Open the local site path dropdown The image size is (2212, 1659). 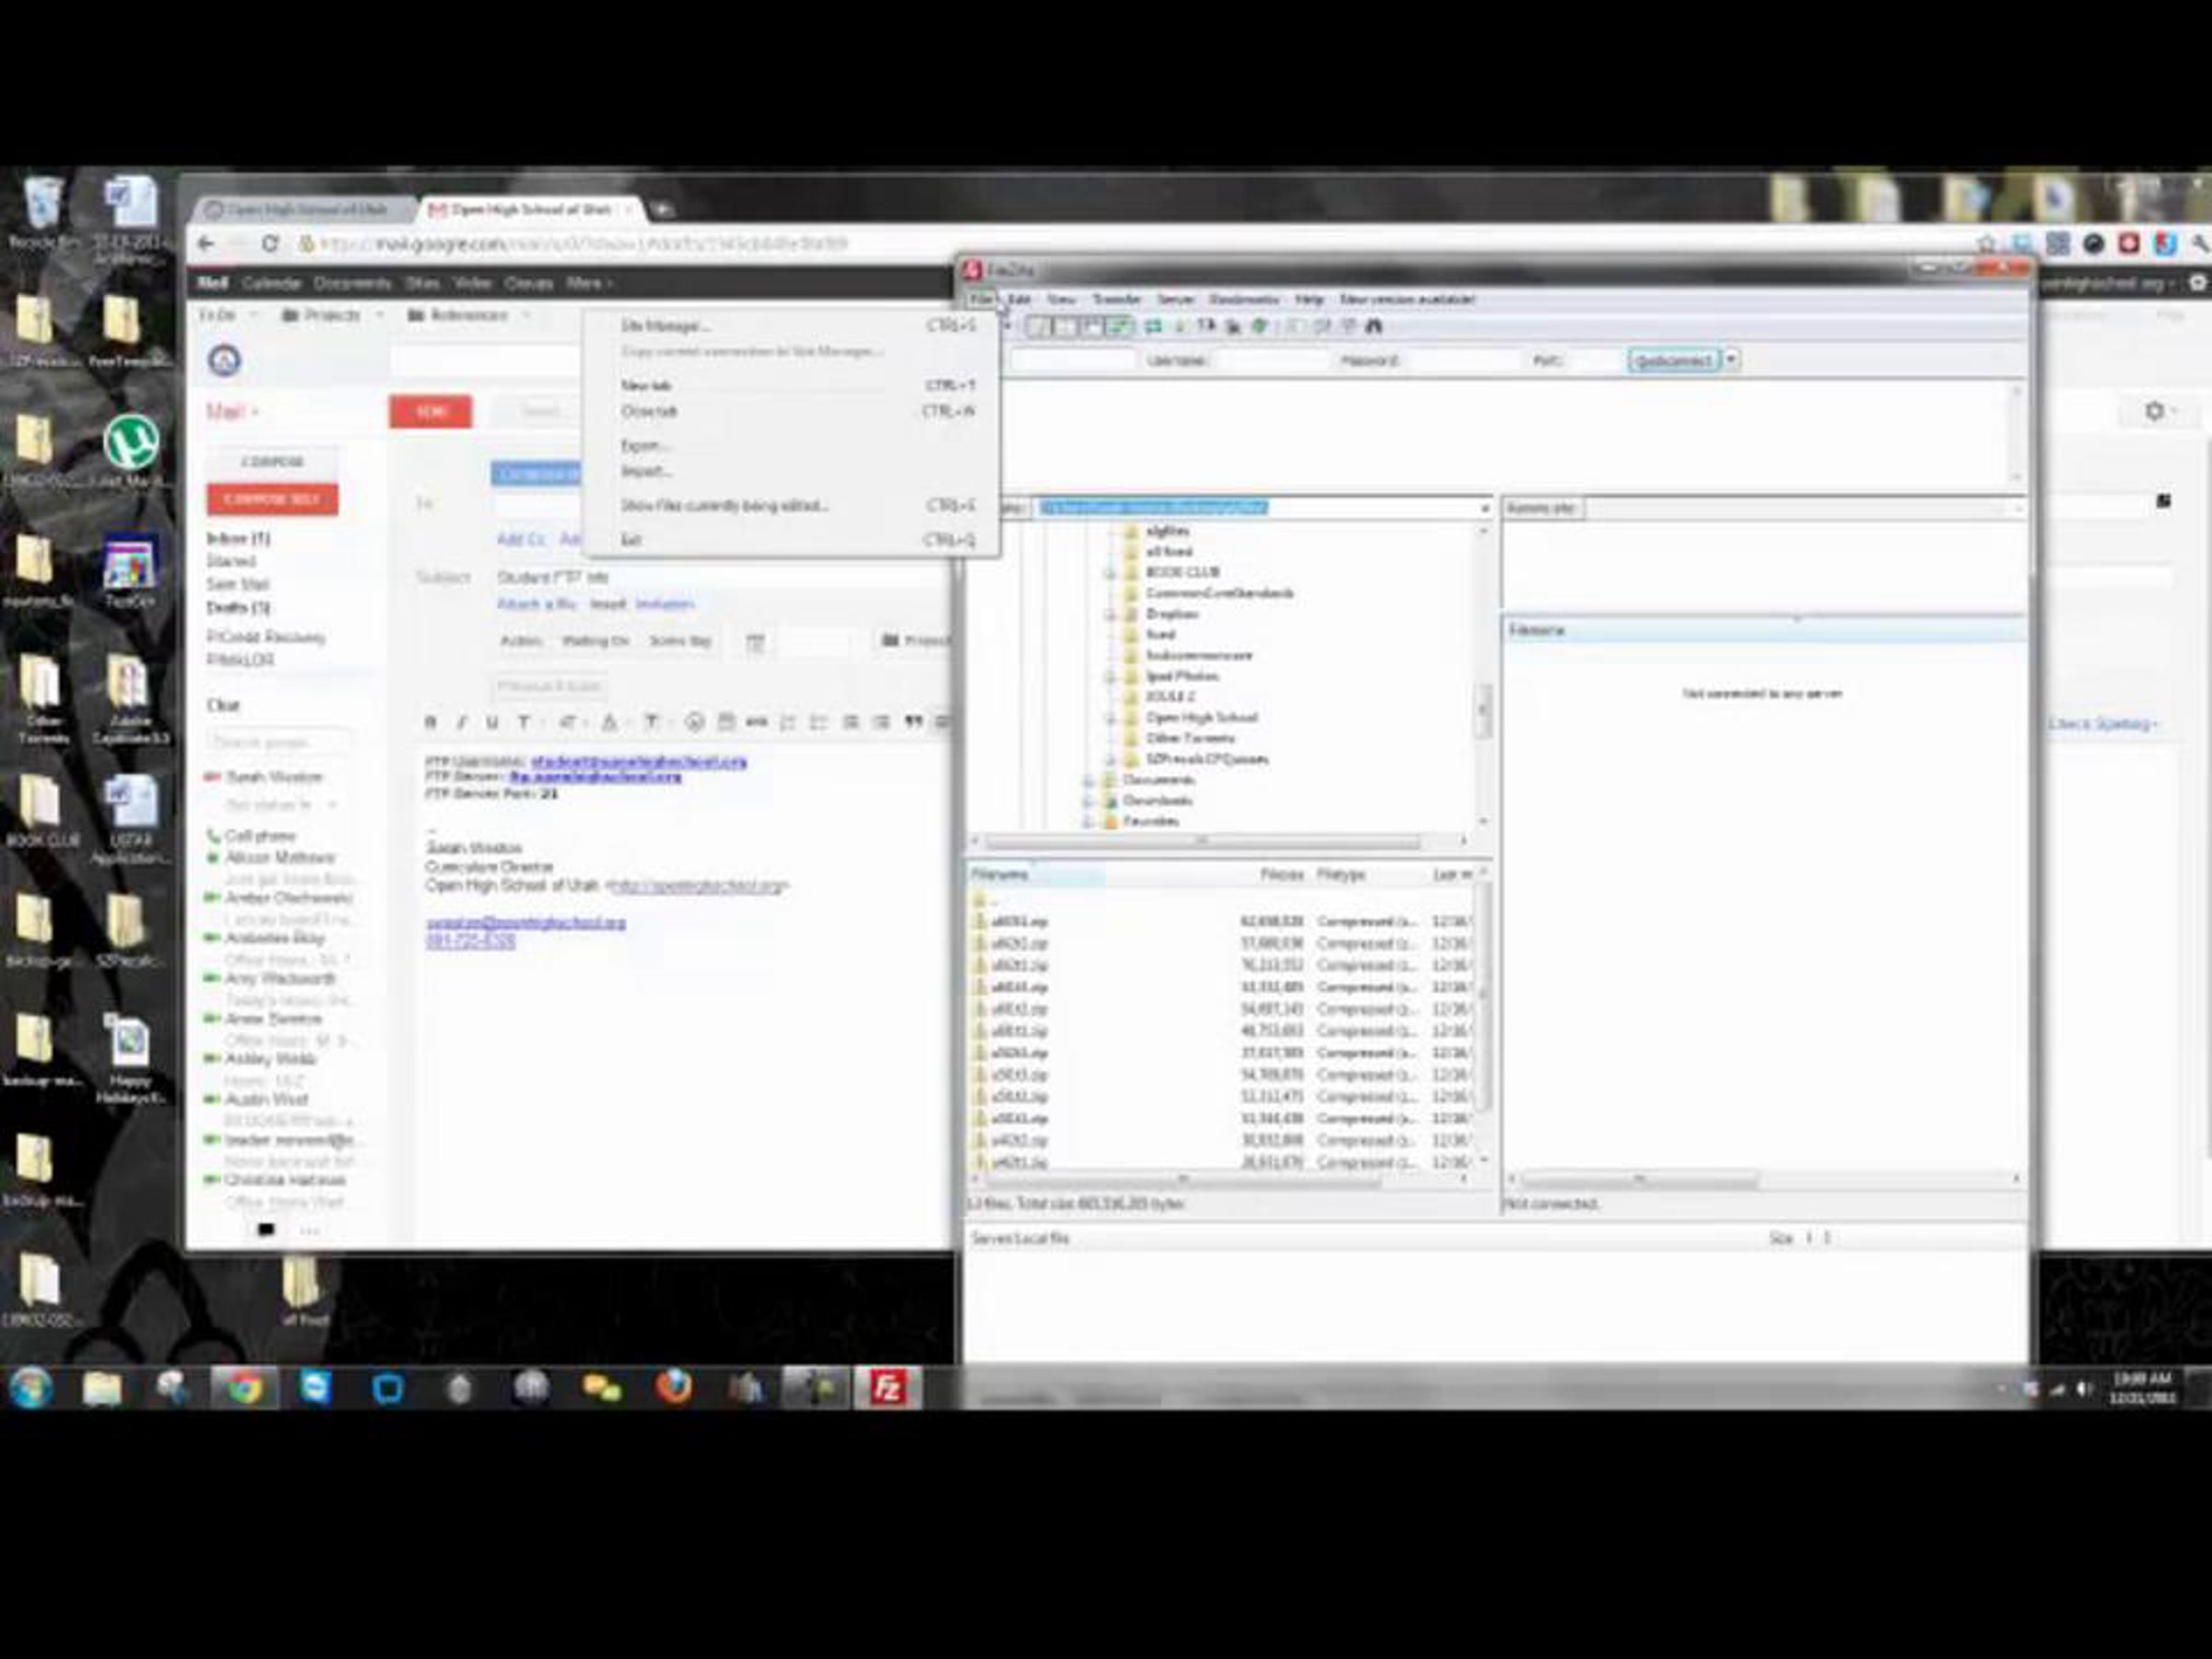tap(1484, 509)
